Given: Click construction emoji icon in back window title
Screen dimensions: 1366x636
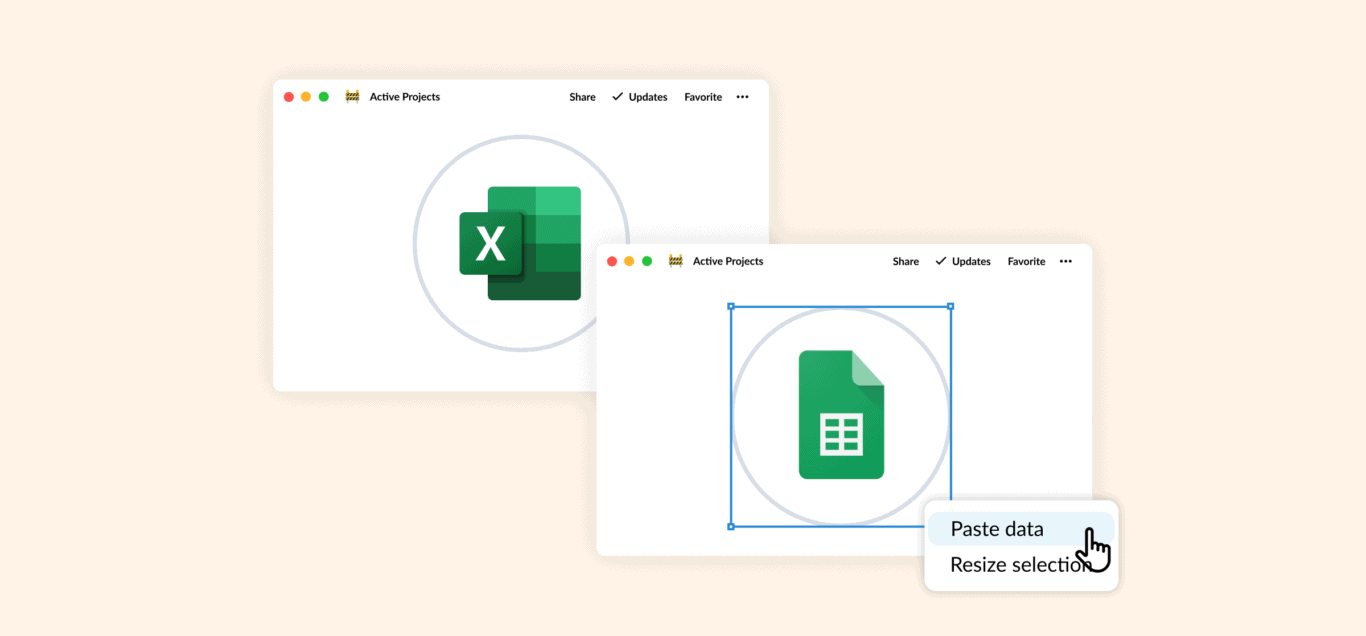Looking at the screenshot, I should coord(352,97).
